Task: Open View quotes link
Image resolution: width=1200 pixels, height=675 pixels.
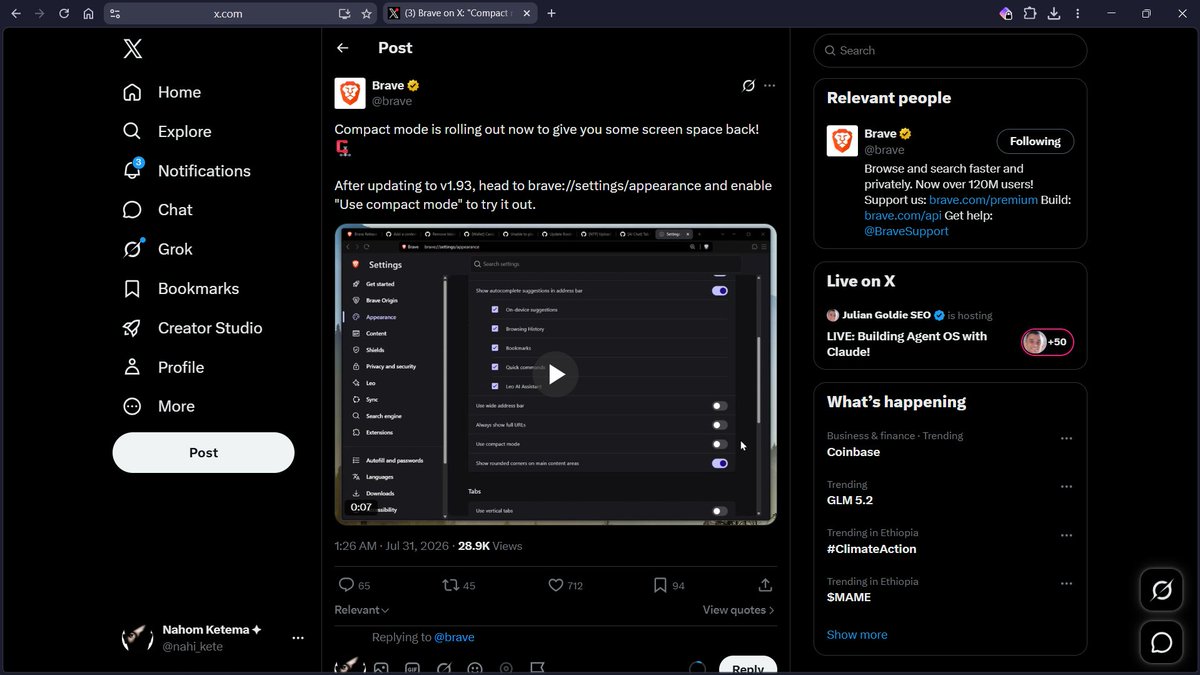Action: pos(738,610)
